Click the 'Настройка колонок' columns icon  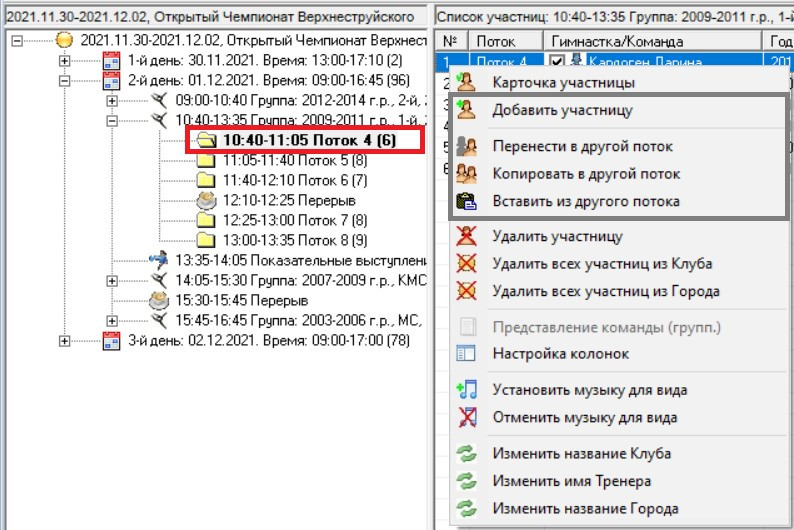click(x=466, y=354)
